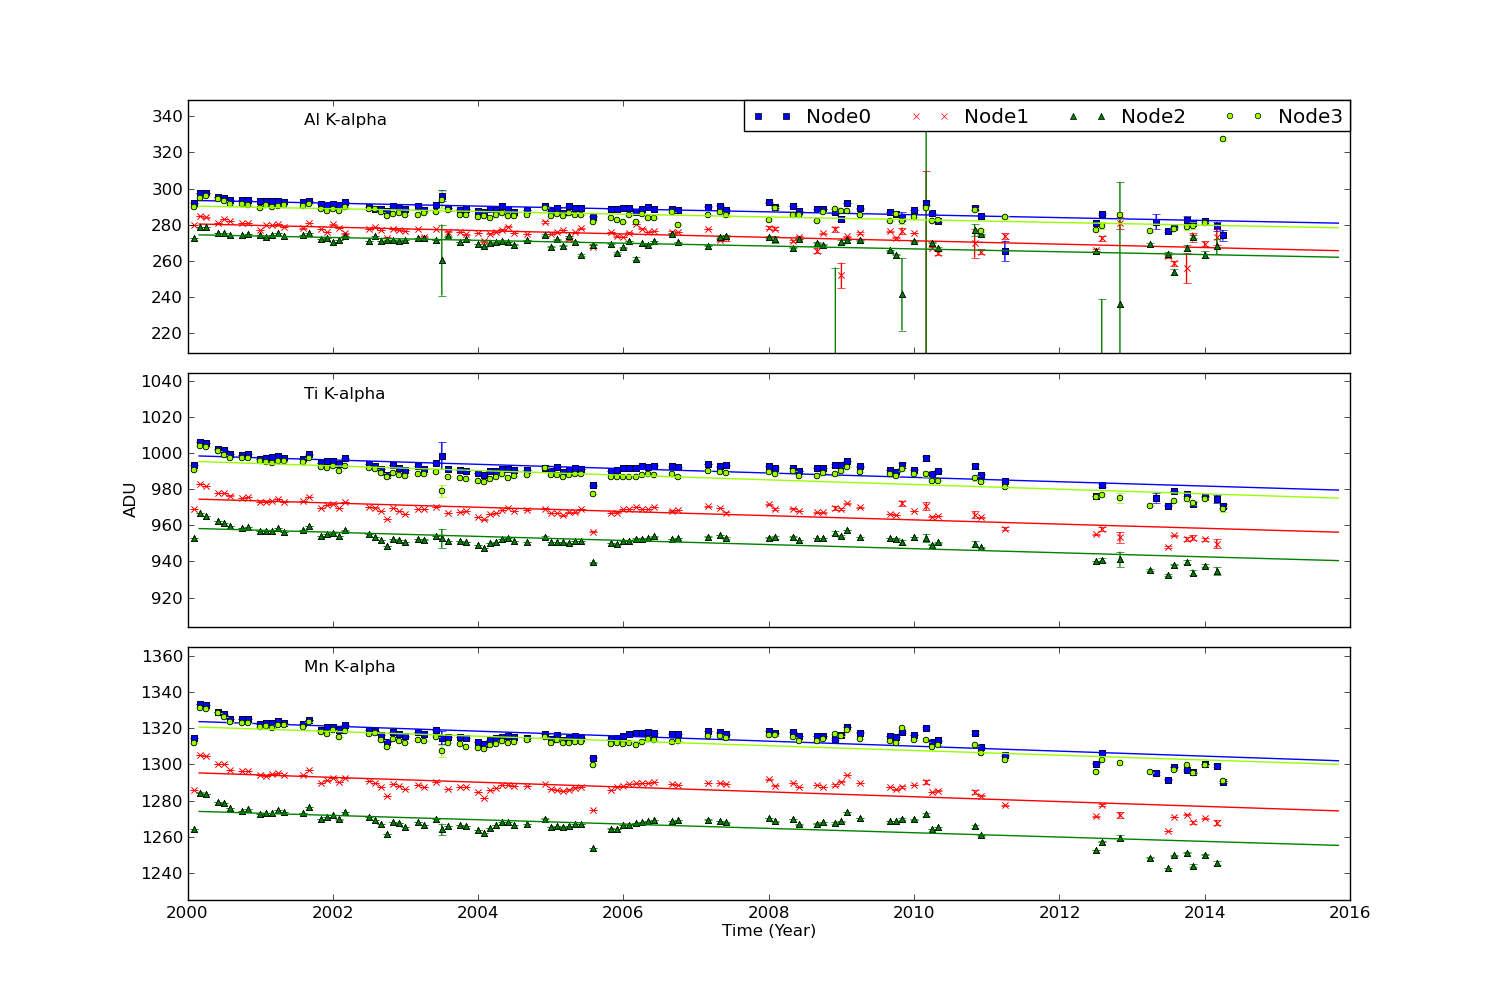The height and width of the screenshot is (1000, 1500).
Task: Click the Ti K-alpha panel title
Action: coord(344,394)
